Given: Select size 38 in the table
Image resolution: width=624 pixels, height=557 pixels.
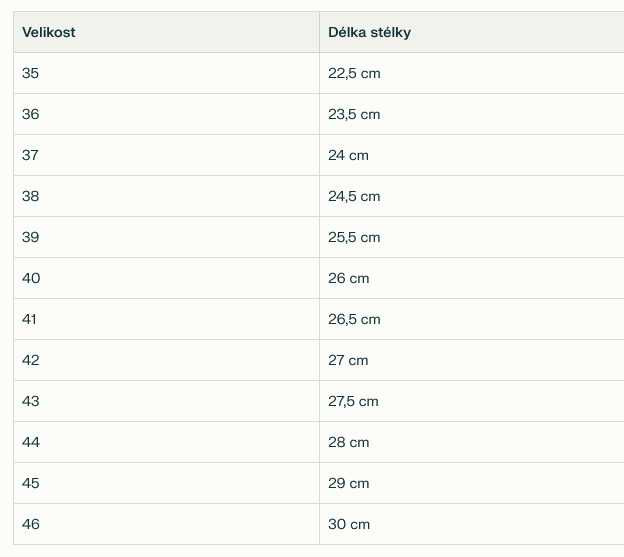Looking at the screenshot, I should (31, 196).
